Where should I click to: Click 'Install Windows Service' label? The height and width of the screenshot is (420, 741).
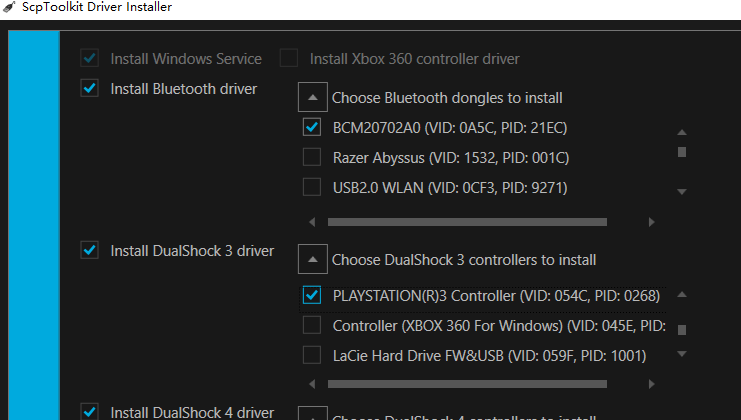tap(186, 59)
